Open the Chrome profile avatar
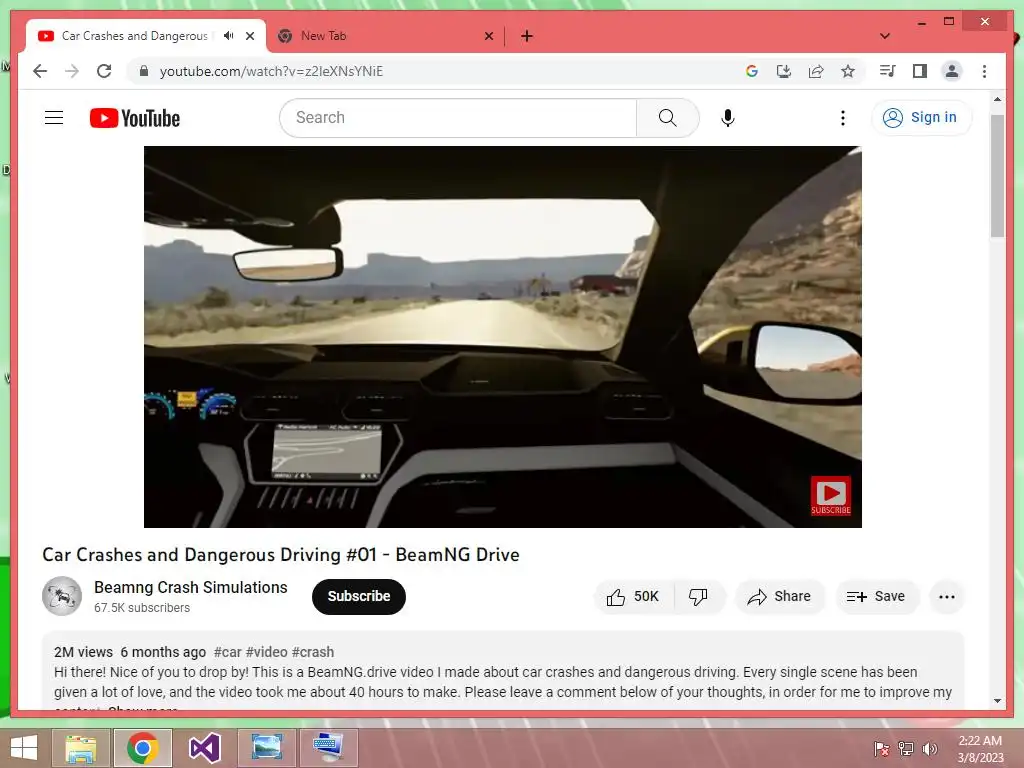1024x768 pixels. [x=952, y=71]
